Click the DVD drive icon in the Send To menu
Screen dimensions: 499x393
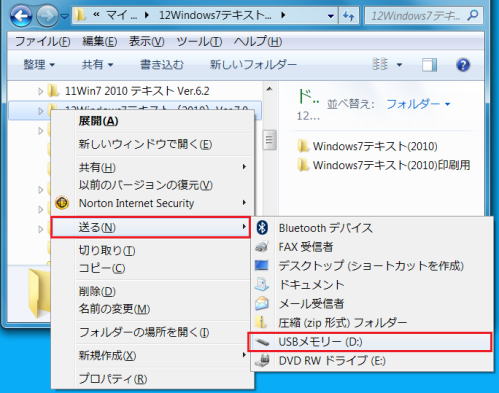tap(262, 361)
